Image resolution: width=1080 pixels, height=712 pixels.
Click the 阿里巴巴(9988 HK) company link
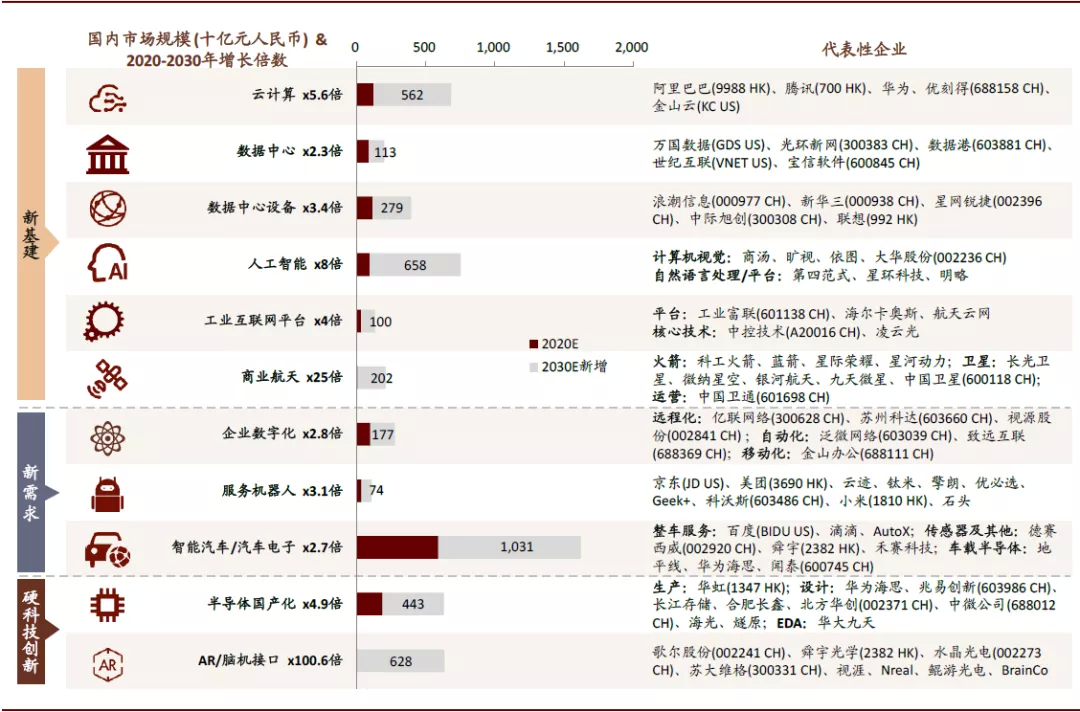pyautogui.click(x=711, y=88)
